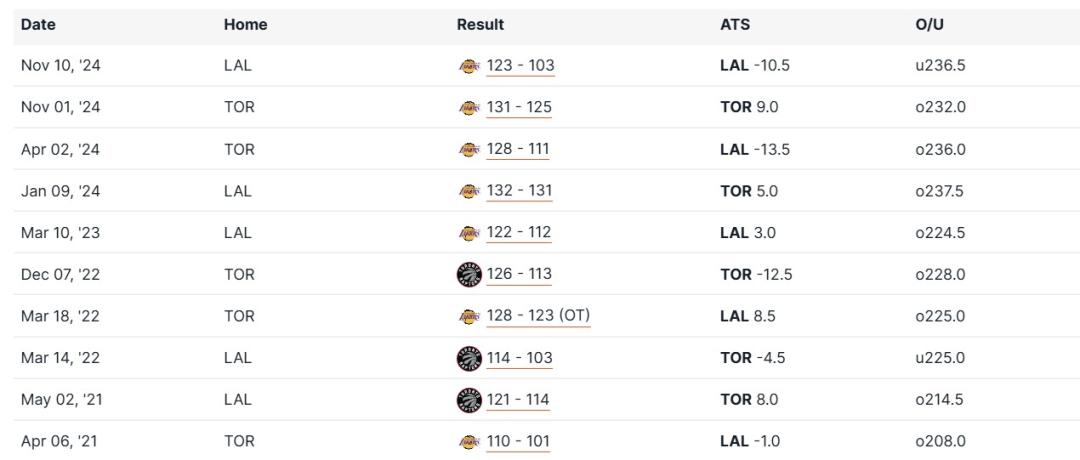Click Lakers logo beside 110 - 101 score

[468, 442]
